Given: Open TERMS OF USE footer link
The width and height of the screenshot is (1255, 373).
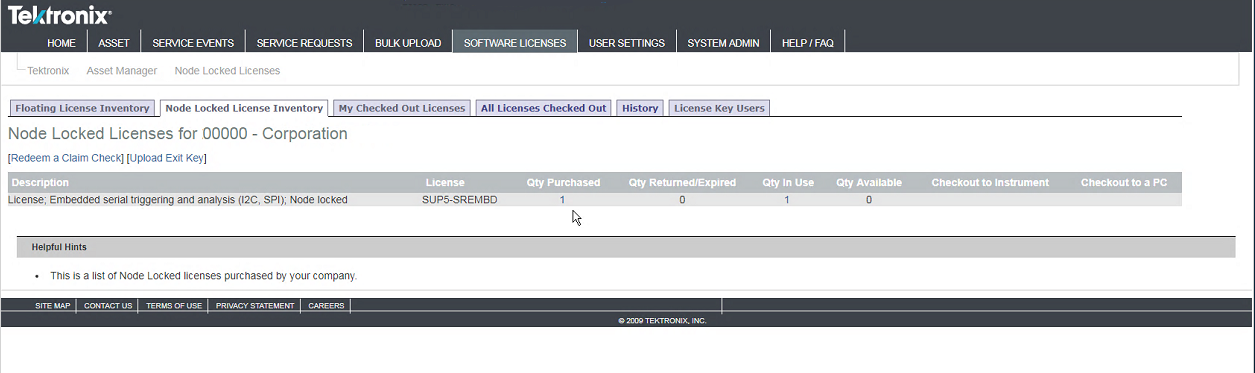Looking at the screenshot, I should (174, 306).
